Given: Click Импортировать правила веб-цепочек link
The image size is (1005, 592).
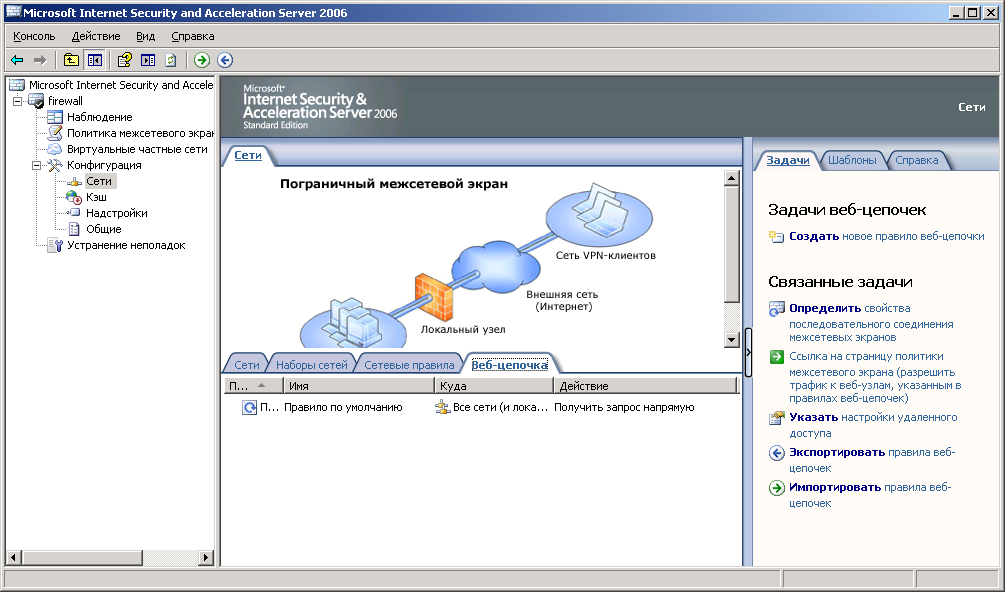Looking at the screenshot, I should click(870, 495).
